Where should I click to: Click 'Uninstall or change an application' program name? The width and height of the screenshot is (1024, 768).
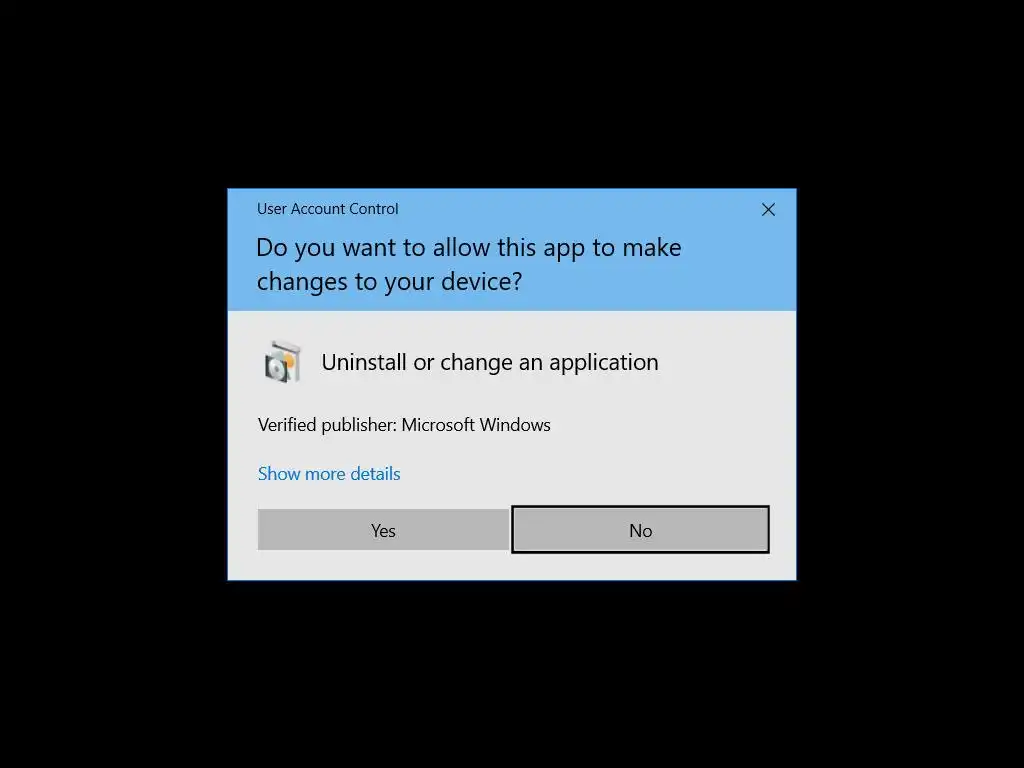[x=490, y=362]
